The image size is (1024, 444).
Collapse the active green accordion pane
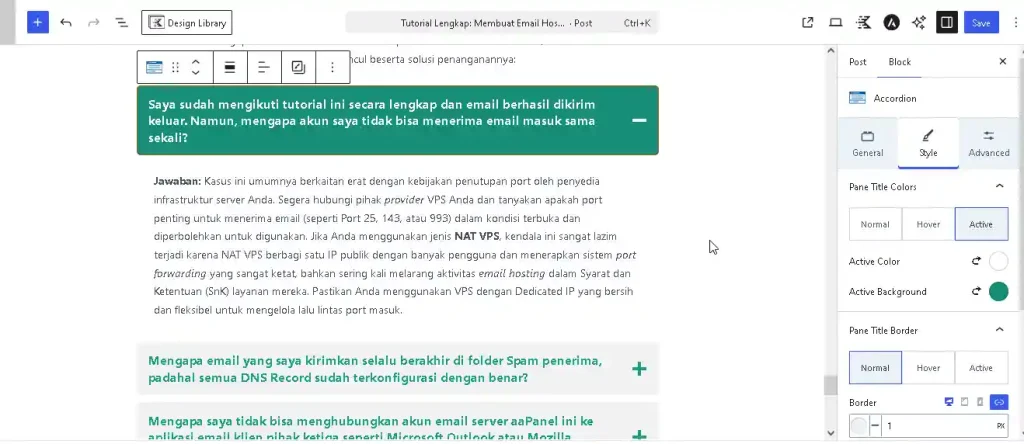[x=639, y=120]
